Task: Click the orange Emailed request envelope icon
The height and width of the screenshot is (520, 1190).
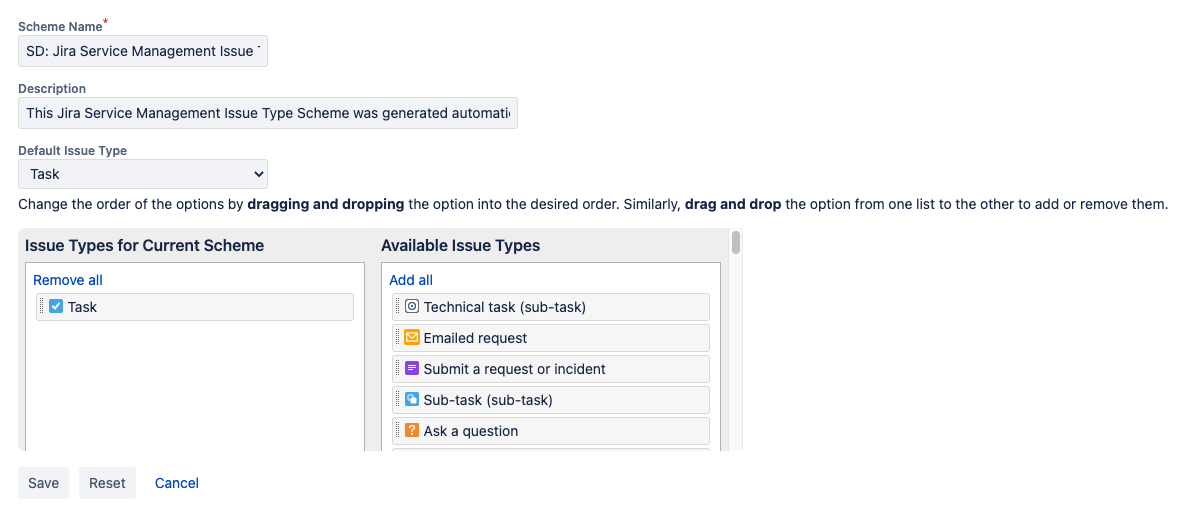Action: (411, 338)
